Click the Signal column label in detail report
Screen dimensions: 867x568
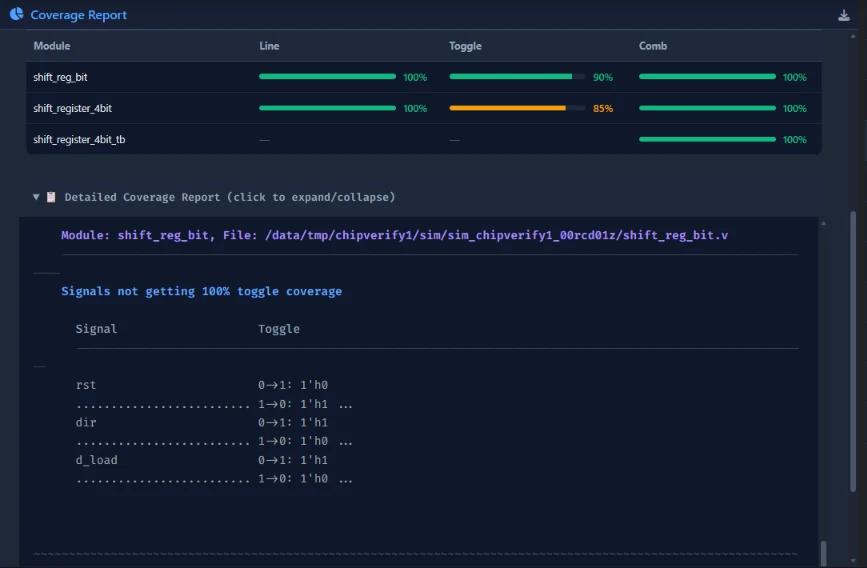[x=96, y=329]
